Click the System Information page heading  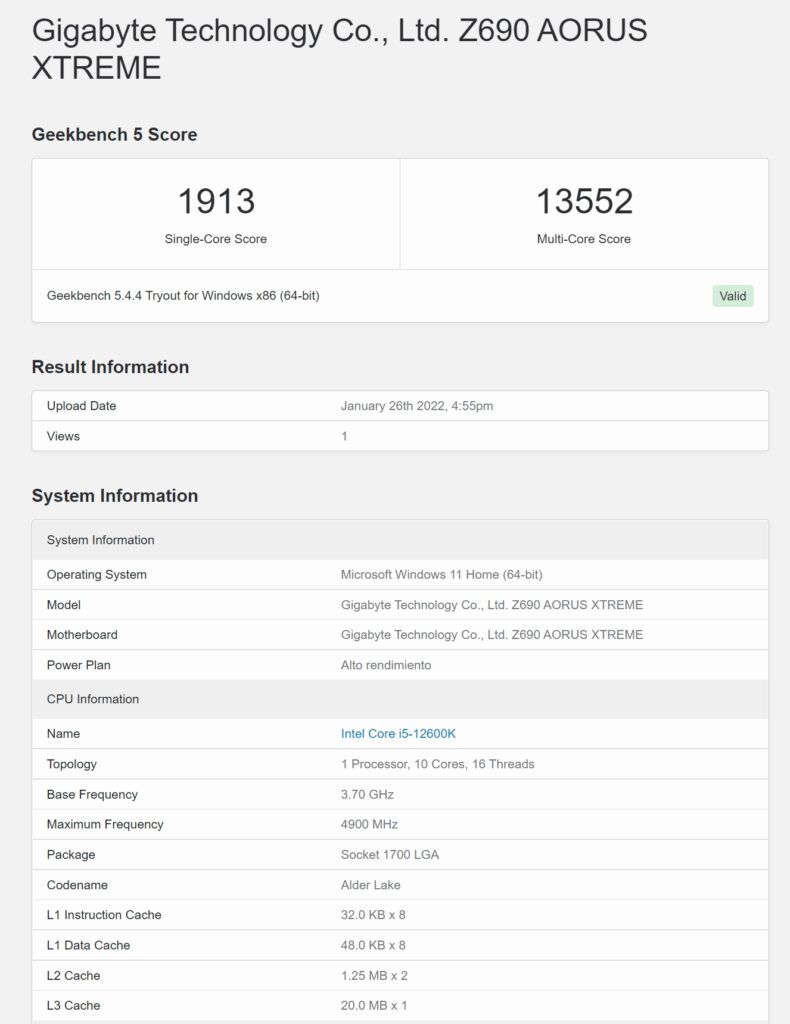click(115, 496)
